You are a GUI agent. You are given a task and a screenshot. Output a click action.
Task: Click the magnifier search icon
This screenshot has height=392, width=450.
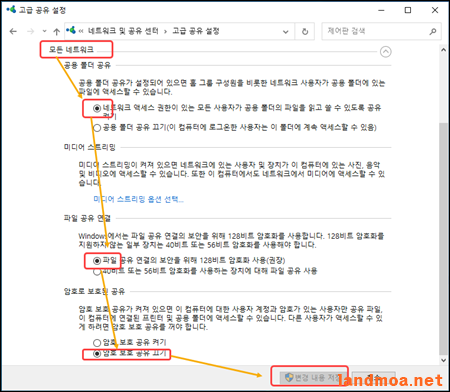tap(433, 32)
